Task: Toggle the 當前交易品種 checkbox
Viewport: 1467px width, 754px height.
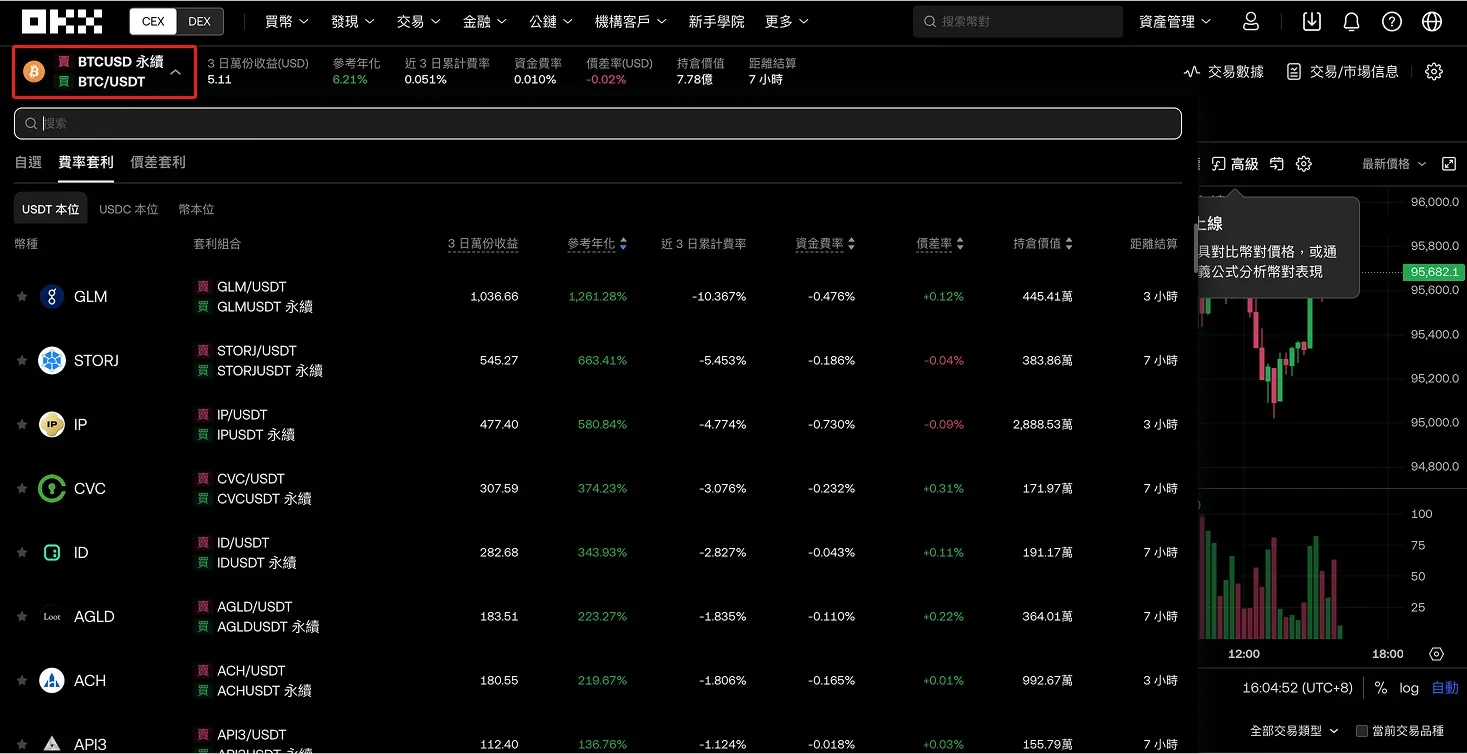Action: click(1361, 731)
